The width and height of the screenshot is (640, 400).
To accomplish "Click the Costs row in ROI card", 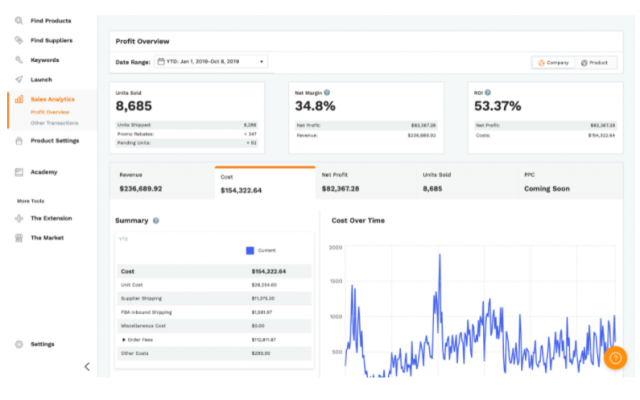I will tap(545, 135).
